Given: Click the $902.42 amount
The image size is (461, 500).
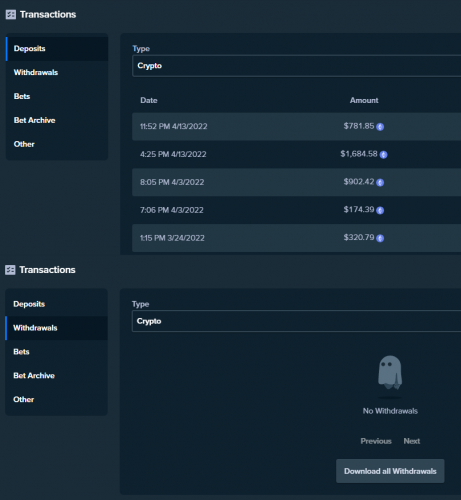Looking at the screenshot, I should pyautogui.click(x=359, y=182).
